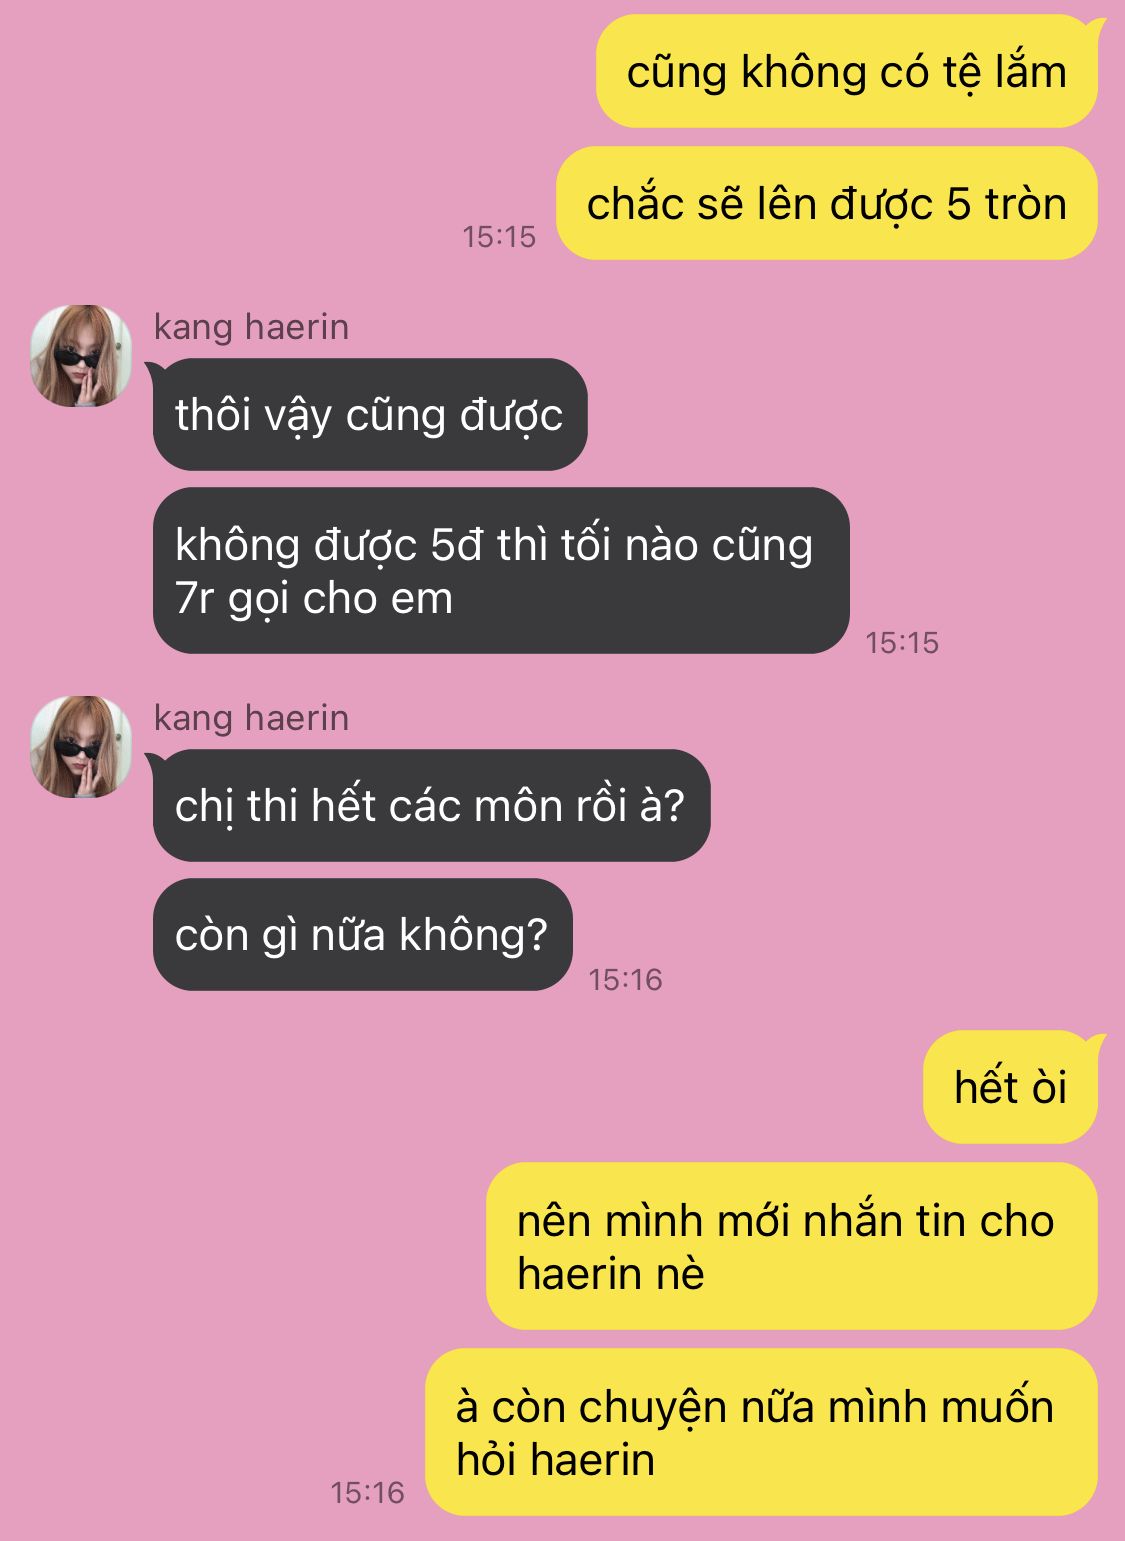The image size is (1125, 1541).
Task: Tap the 'còn gì nữa không?' message
Action: tap(363, 935)
